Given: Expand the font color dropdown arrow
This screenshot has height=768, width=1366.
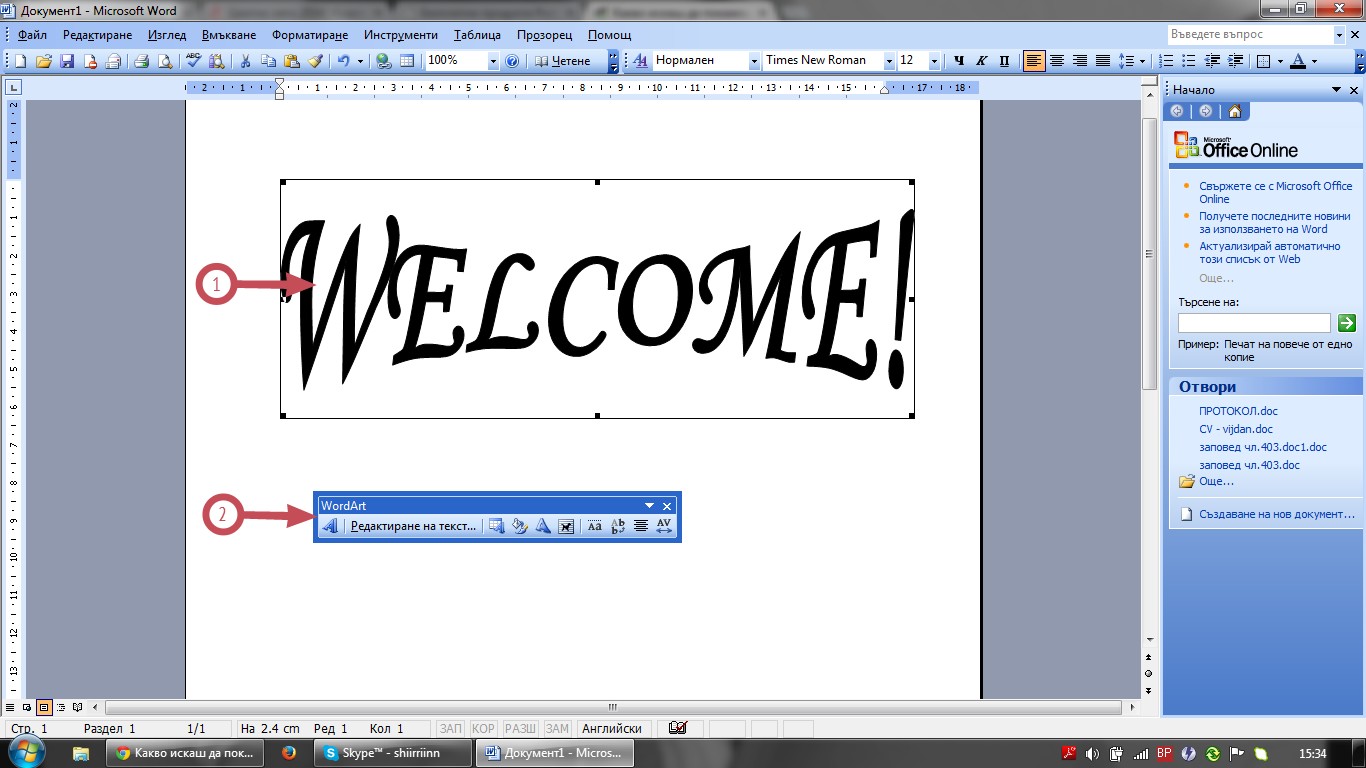Looking at the screenshot, I should [x=1315, y=61].
